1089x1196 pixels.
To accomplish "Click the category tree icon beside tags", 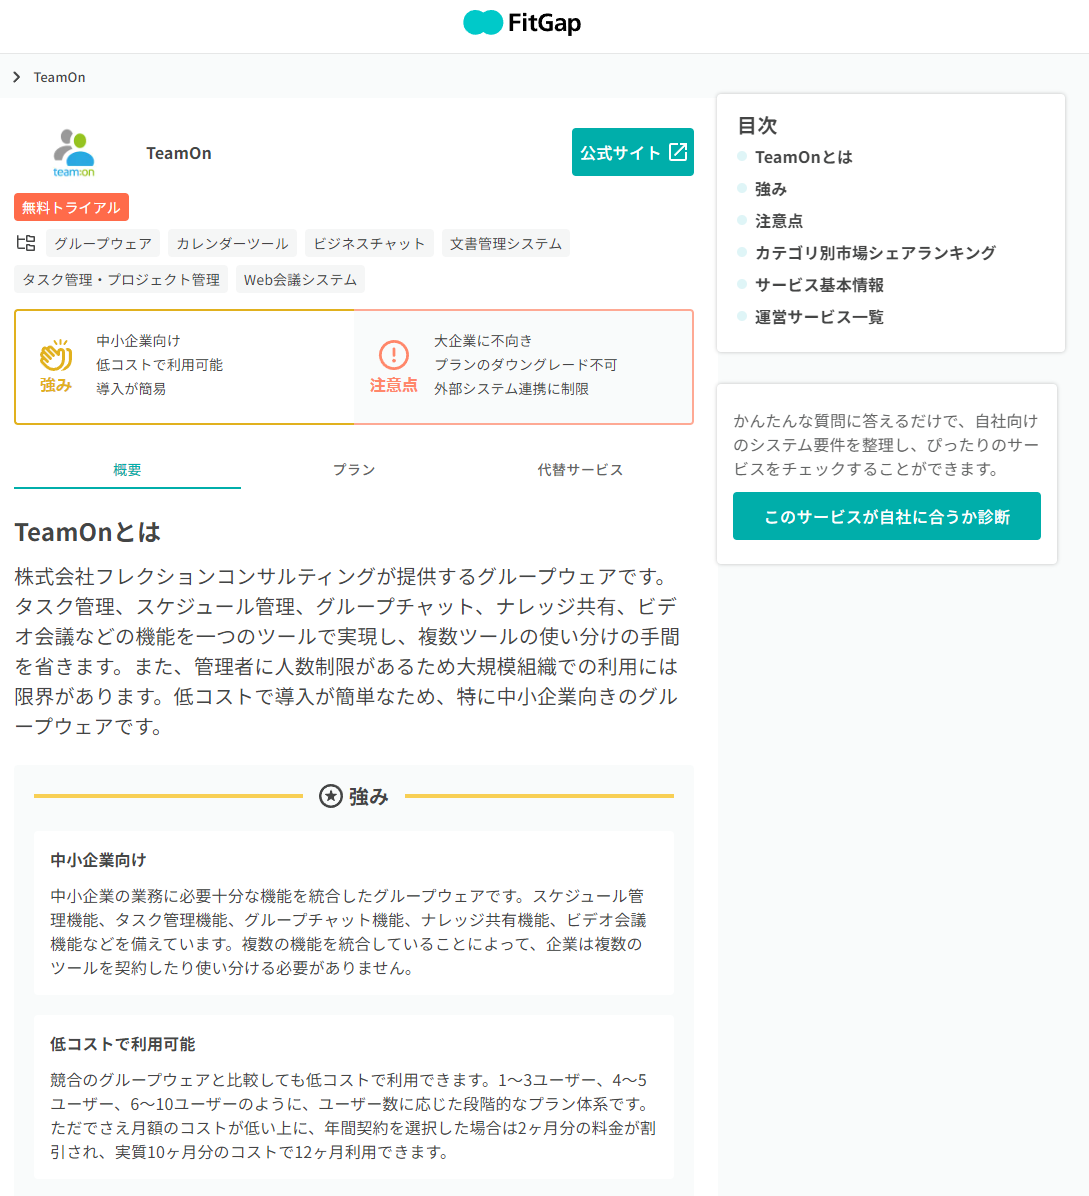I will [x=26, y=243].
